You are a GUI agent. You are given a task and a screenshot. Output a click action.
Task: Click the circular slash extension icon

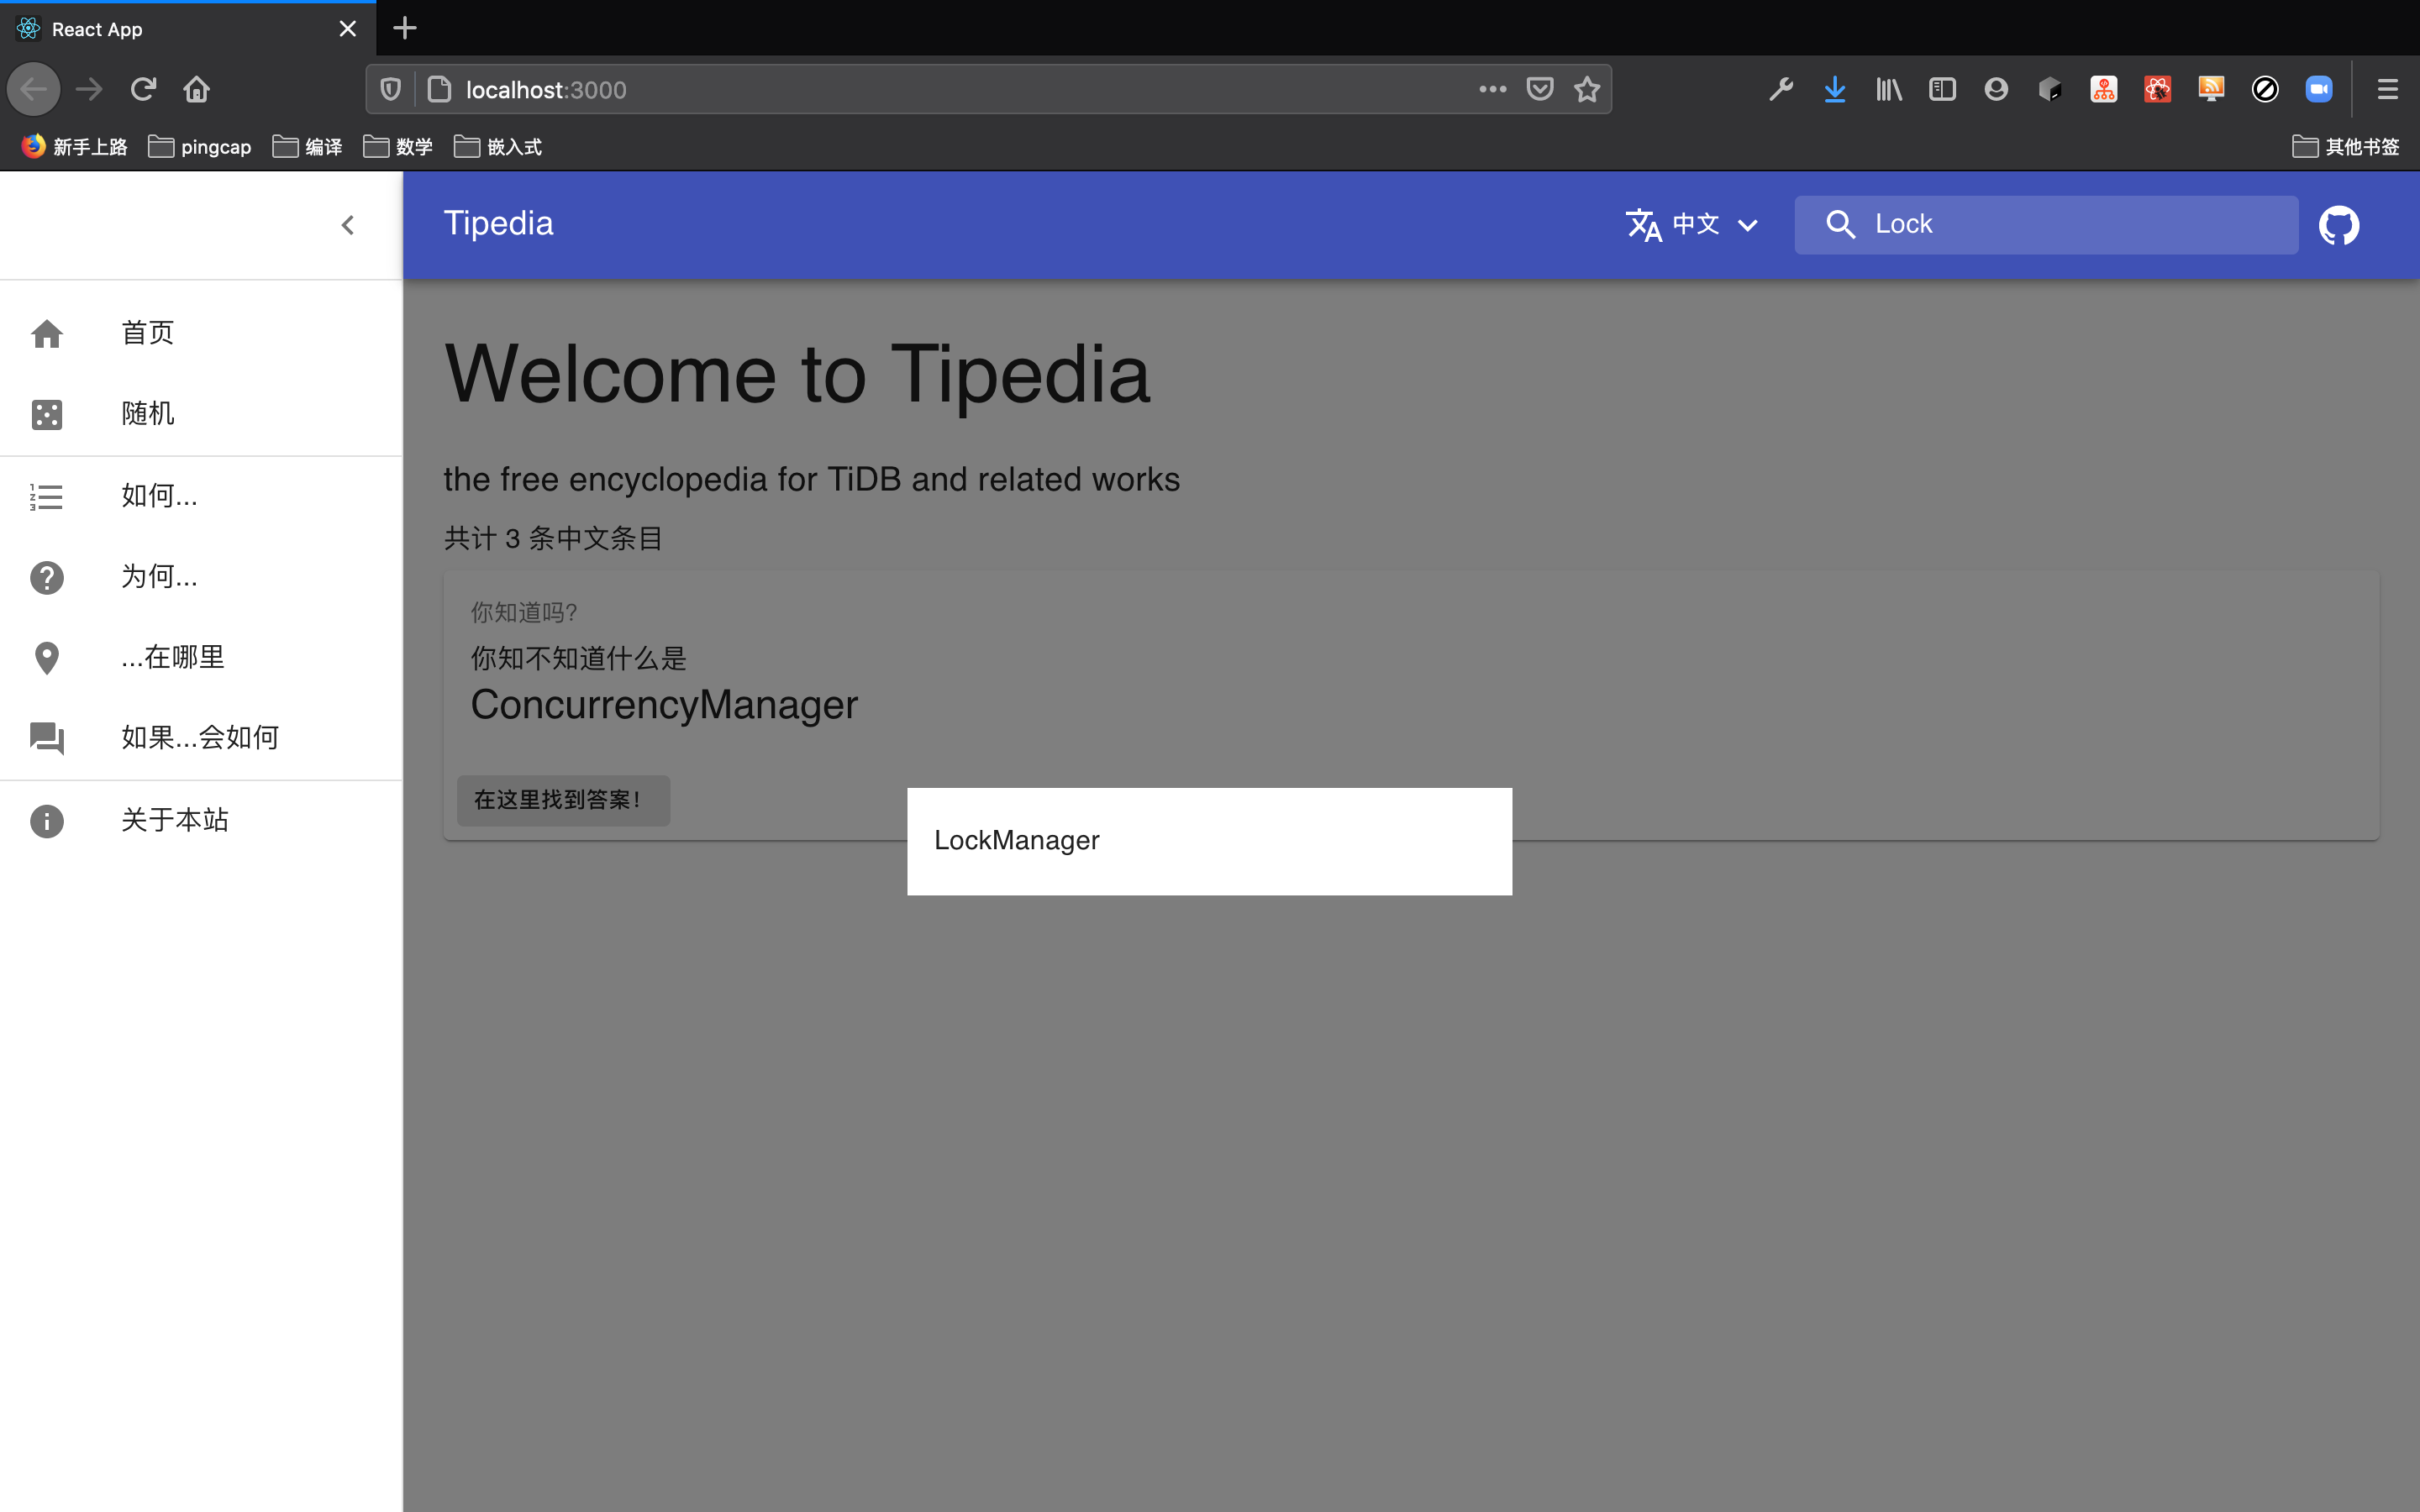2265,90
